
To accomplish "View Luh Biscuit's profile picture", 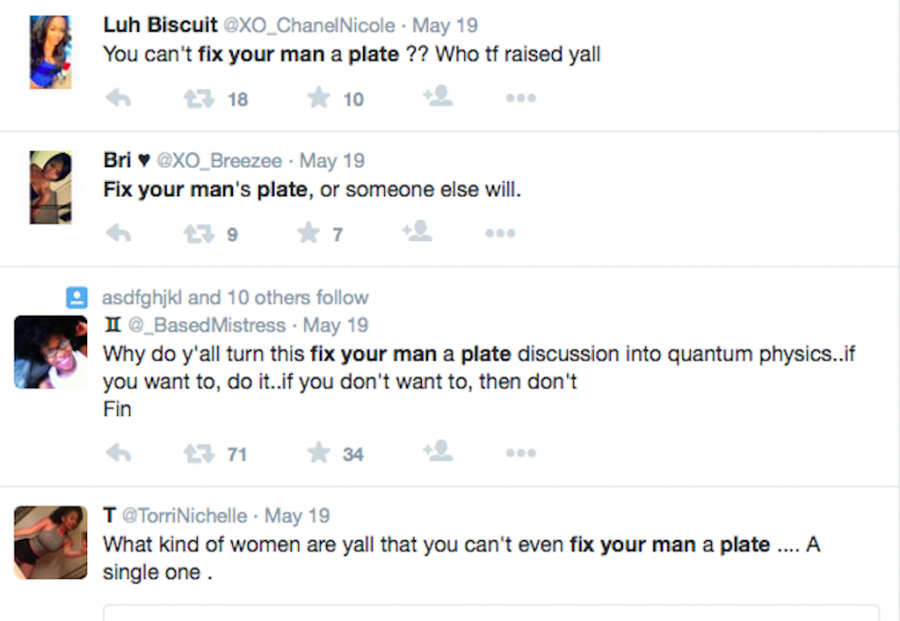I will pyautogui.click(x=50, y=52).
